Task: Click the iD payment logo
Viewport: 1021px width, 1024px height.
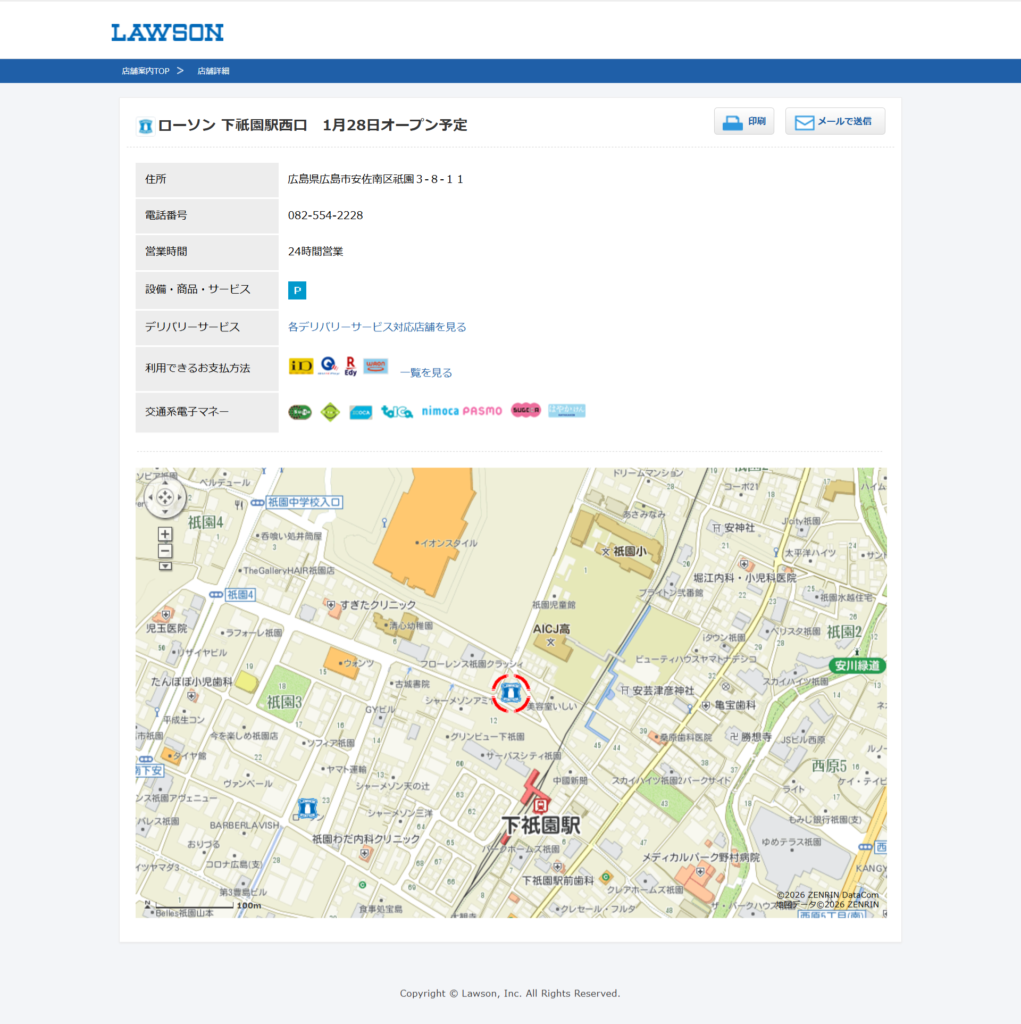Action: pyautogui.click(x=301, y=366)
